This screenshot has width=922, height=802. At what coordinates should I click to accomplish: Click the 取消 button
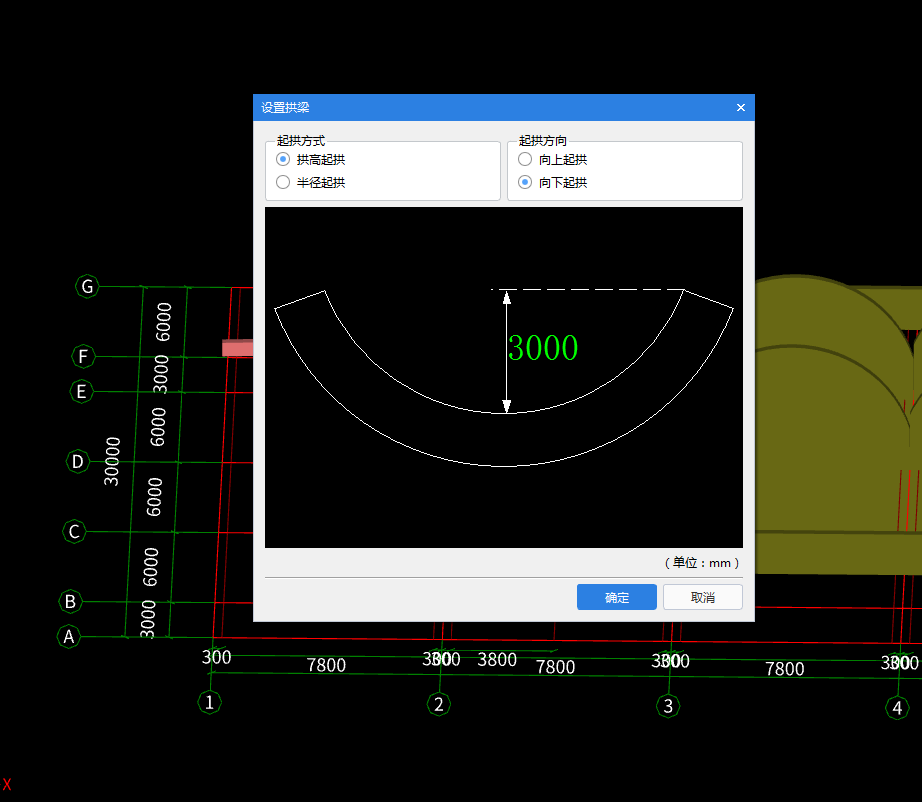[703, 597]
